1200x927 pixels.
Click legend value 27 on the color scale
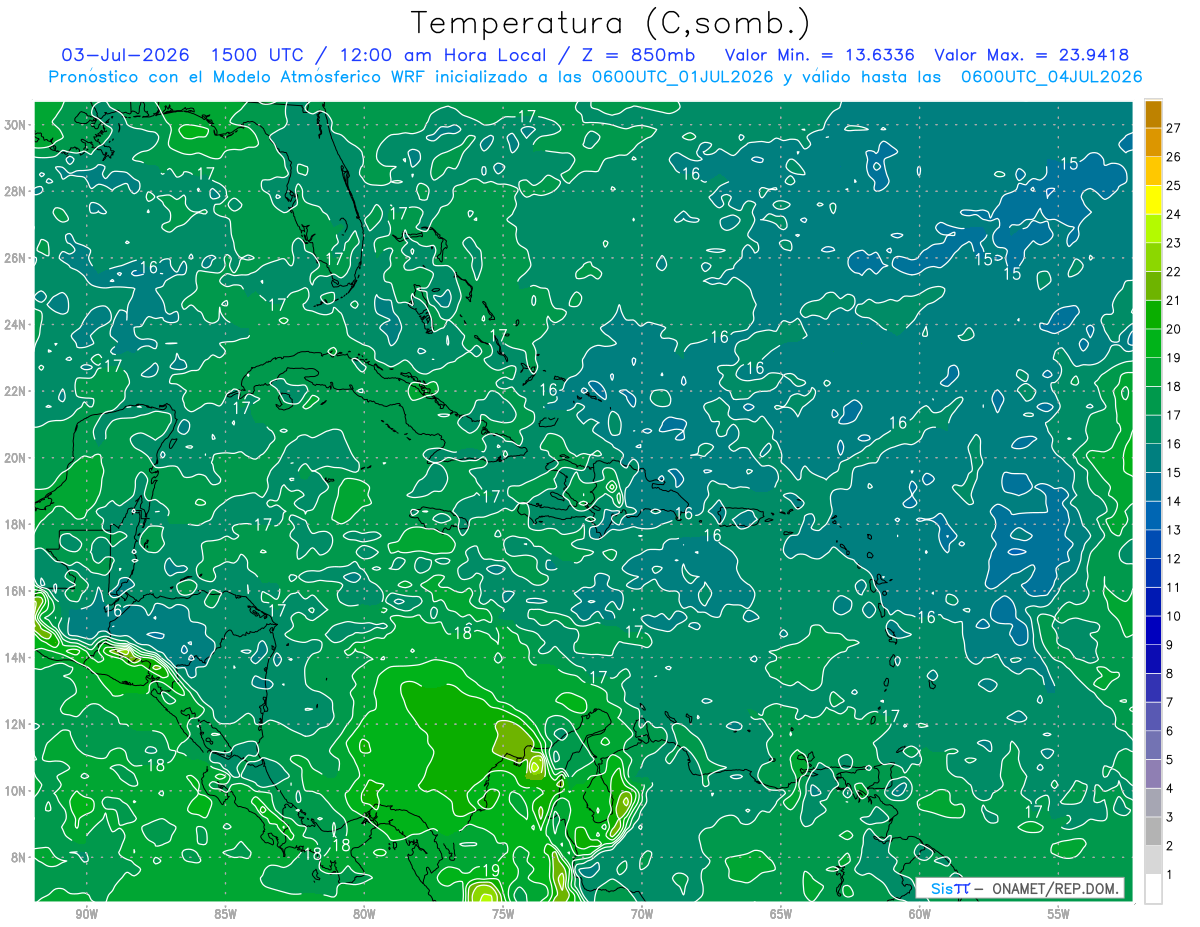coord(1174,127)
